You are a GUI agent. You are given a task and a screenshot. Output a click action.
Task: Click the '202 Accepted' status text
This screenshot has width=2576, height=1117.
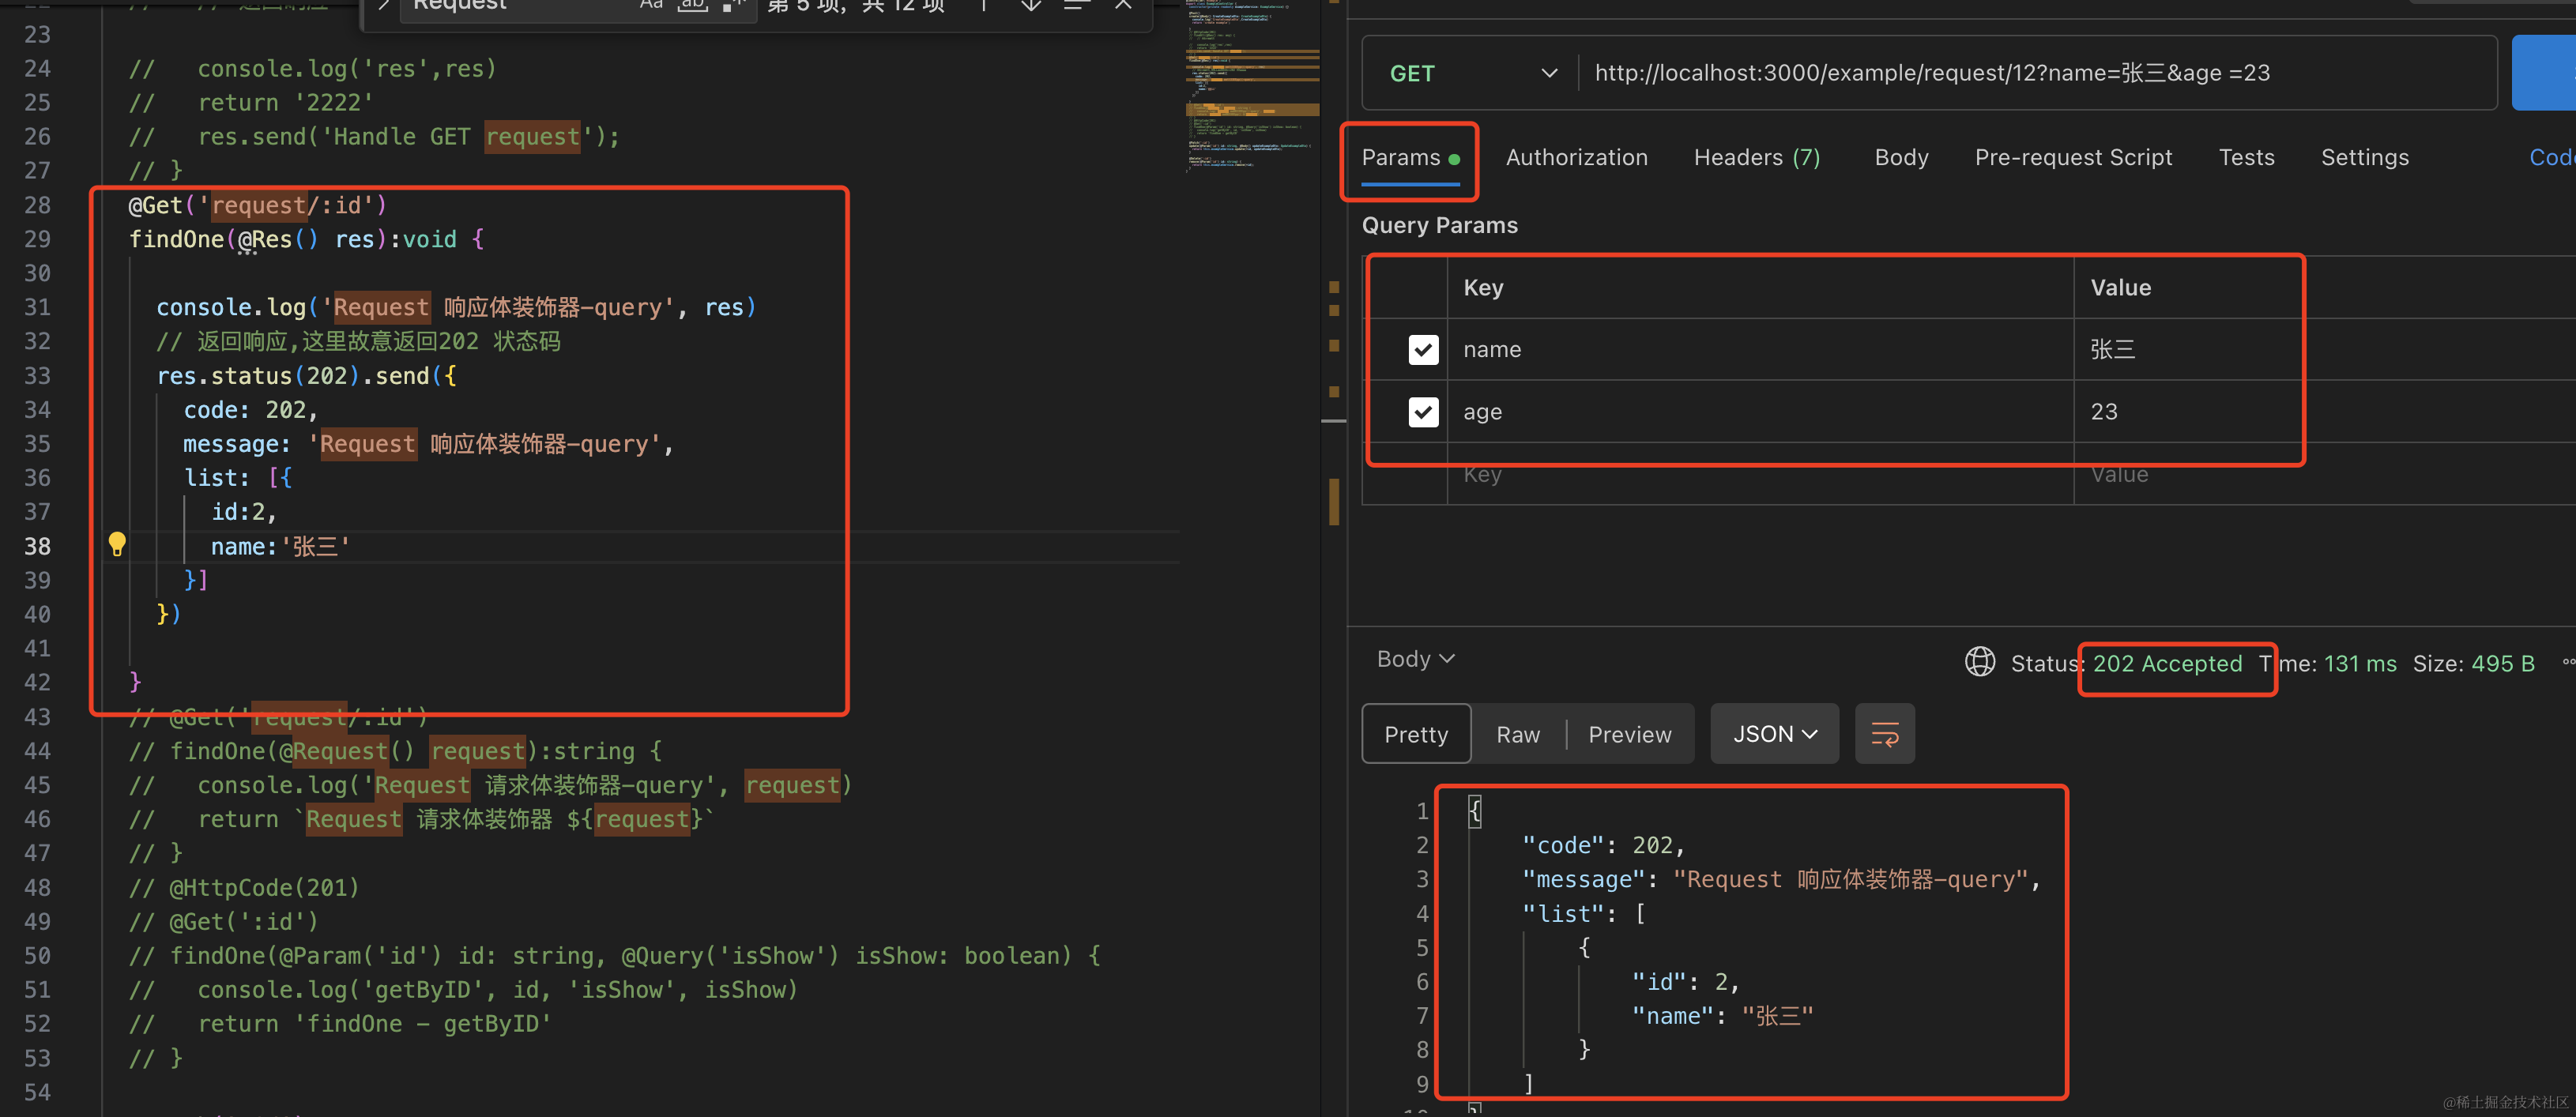click(2167, 663)
